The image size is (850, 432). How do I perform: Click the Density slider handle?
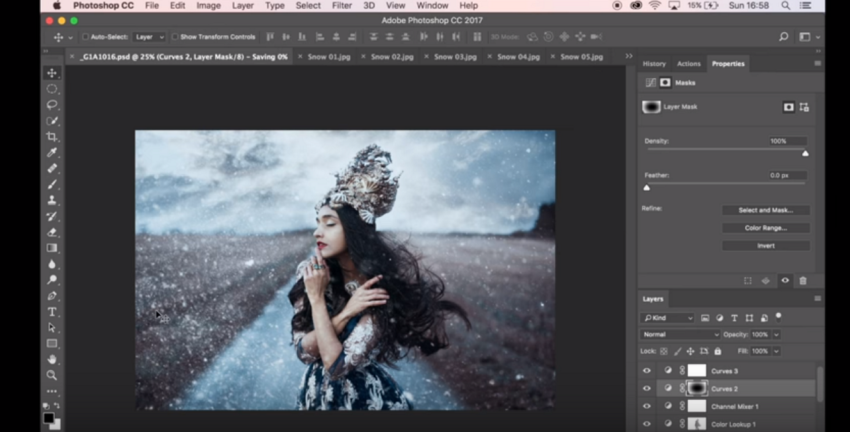(x=805, y=153)
